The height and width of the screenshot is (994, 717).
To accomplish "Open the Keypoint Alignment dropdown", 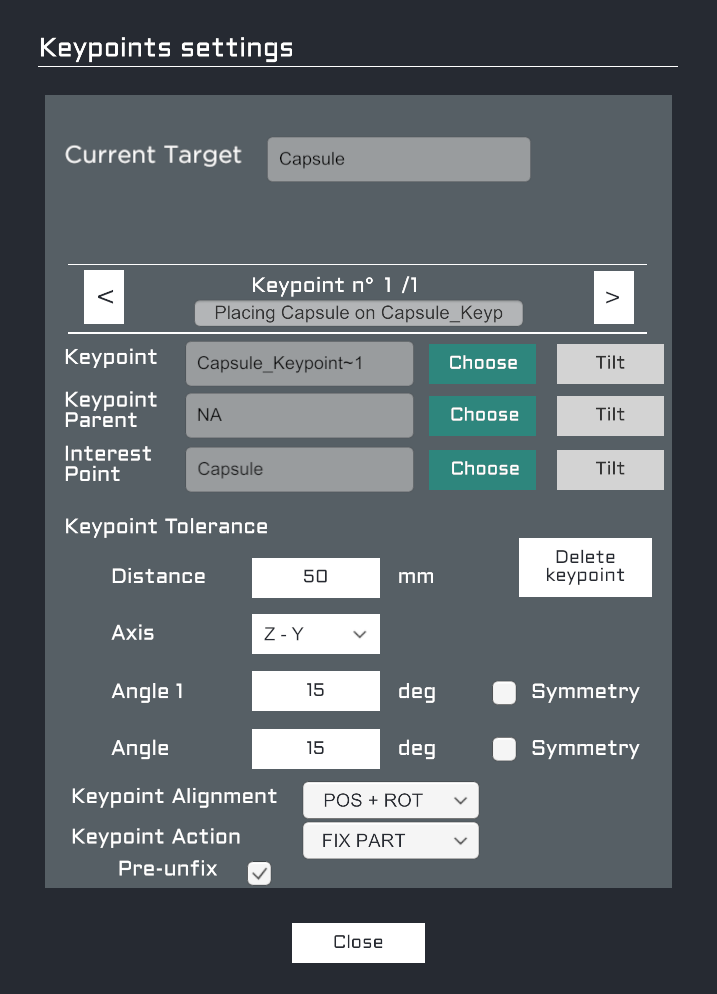I will [x=390, y=800].
